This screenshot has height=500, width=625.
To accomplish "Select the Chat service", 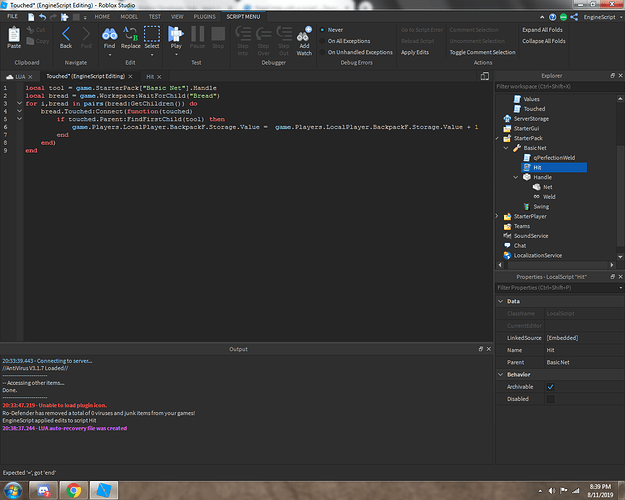I will (x=519, y=246).
